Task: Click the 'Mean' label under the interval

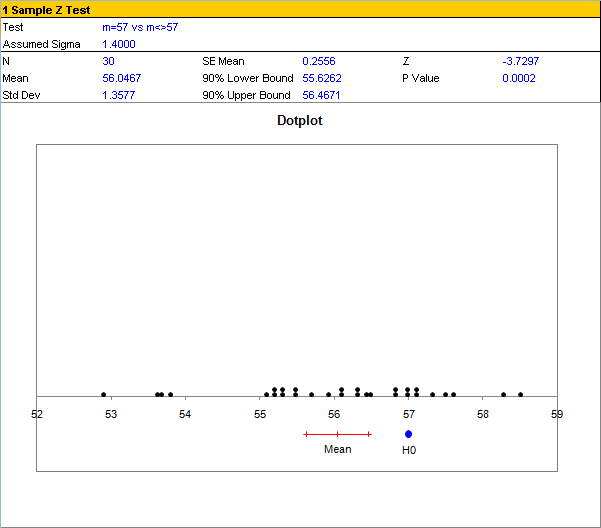Action: pyautogui.click(x=337, y=449)
